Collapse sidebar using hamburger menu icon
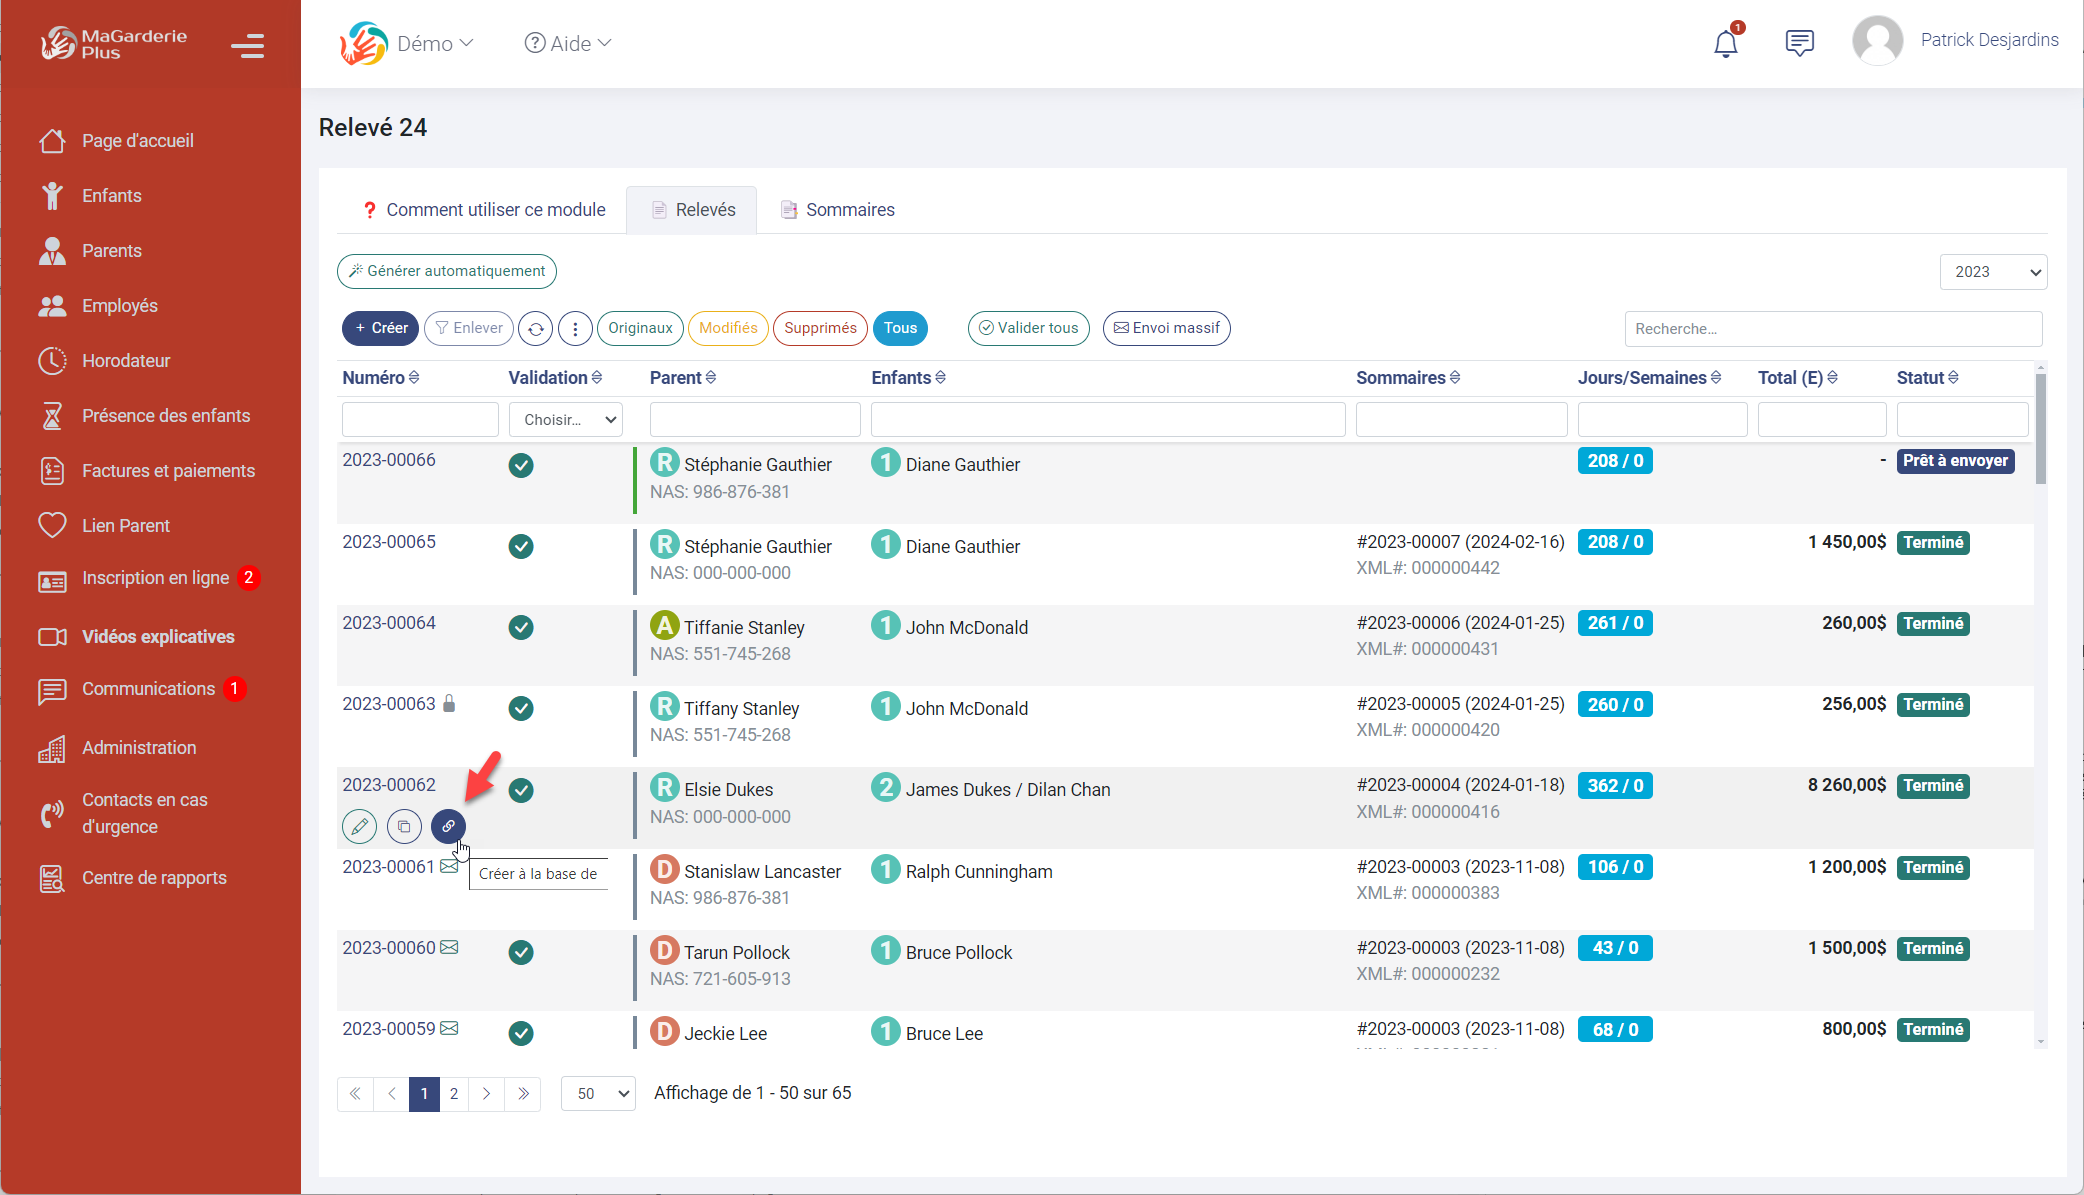Viewport: 2084px width, 1195px height. pyautogui.click(x=247, y=46)
